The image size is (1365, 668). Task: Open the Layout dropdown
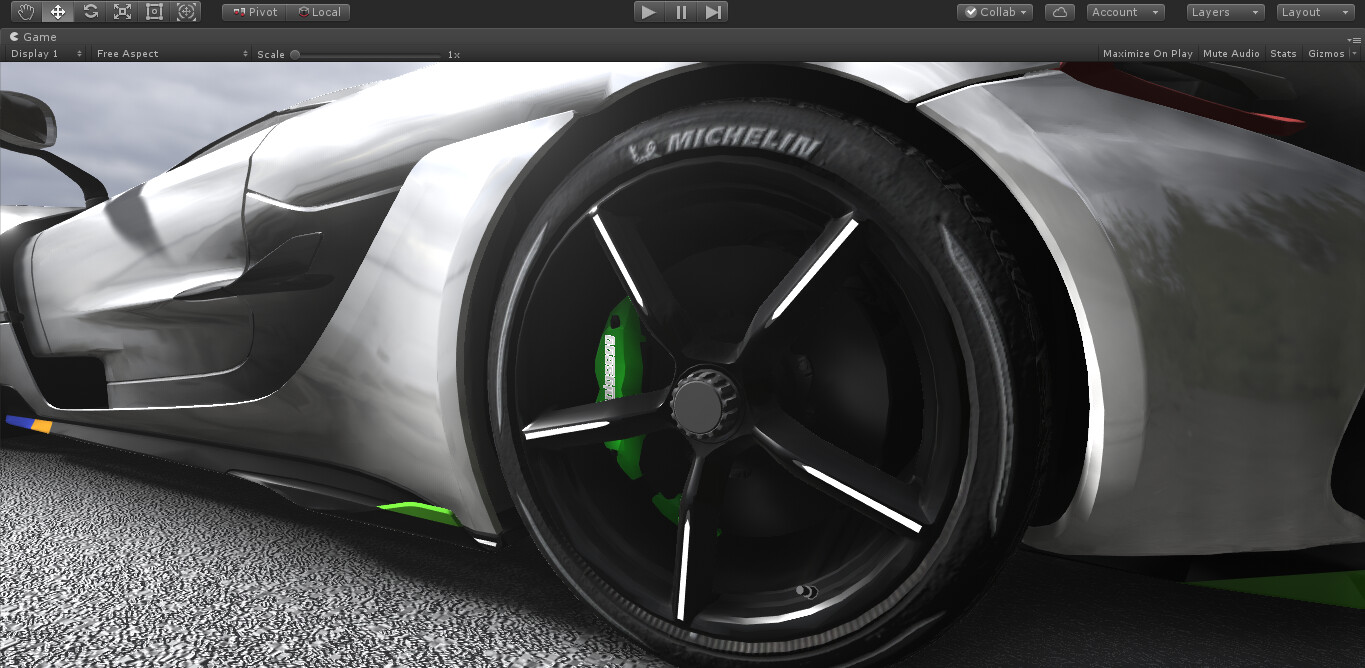coord(1317,12)
